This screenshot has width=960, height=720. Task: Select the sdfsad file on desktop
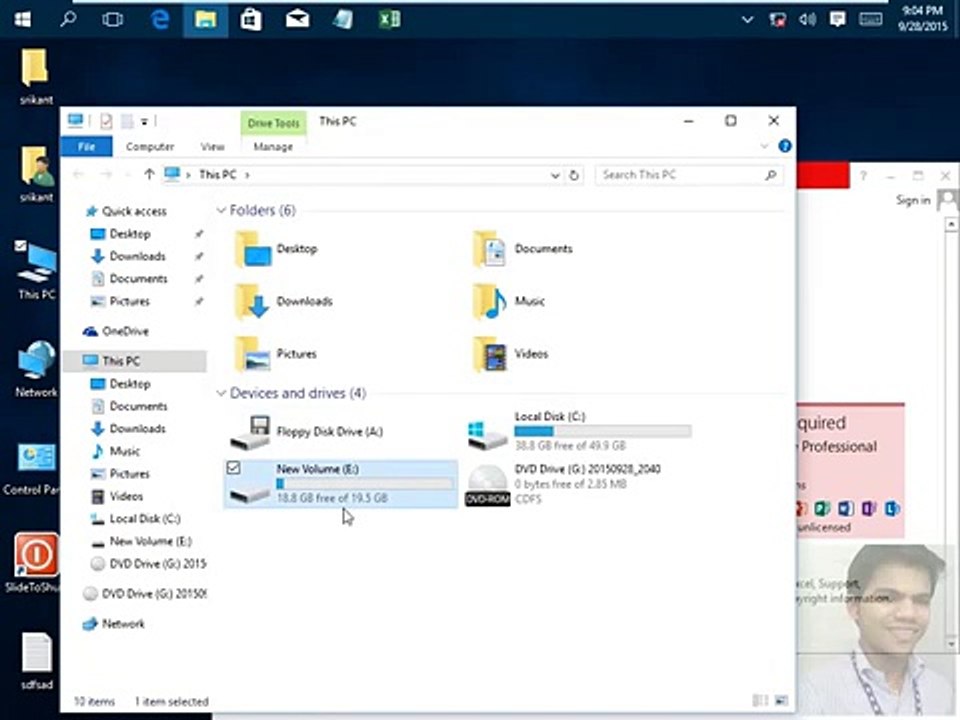[x=37, y=661]
